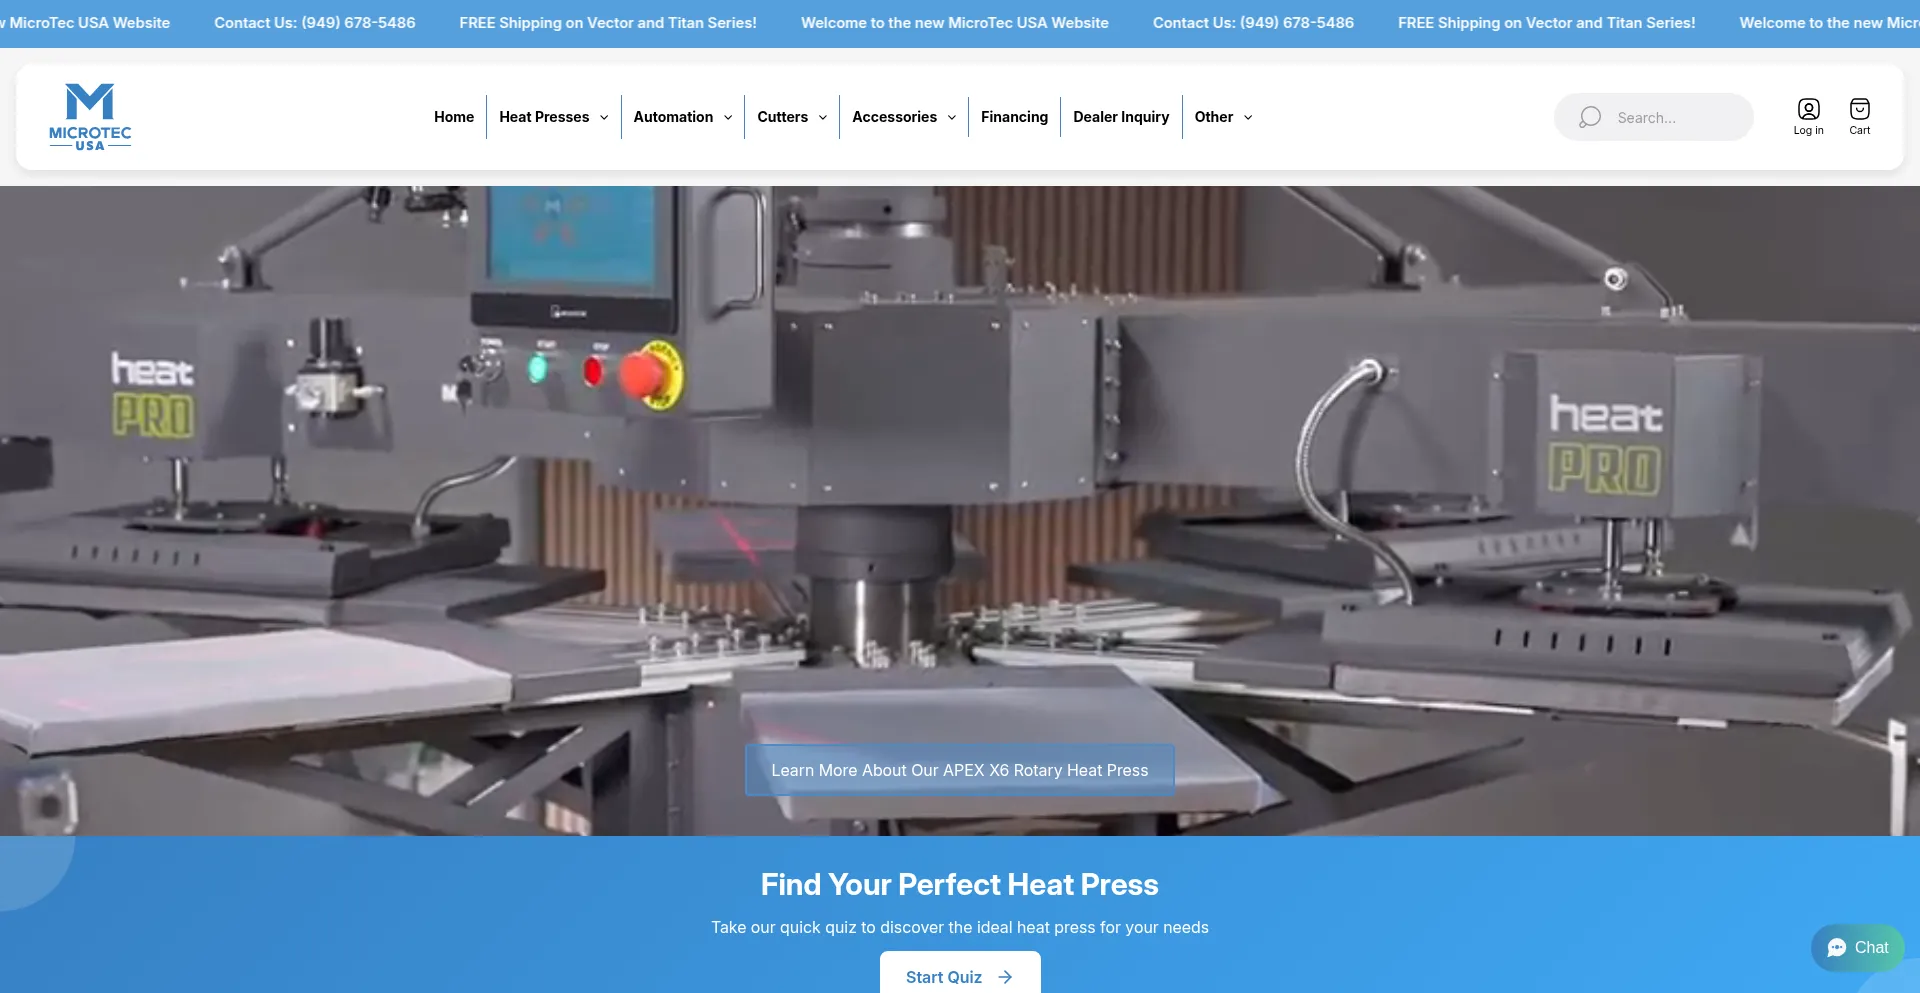Open the Dealer Inquiry page

(1121, 117)
